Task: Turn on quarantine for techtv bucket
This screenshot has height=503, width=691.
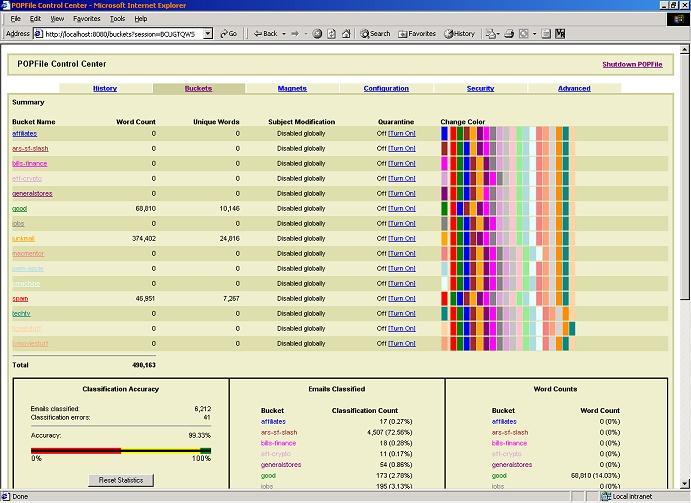Action: click(401, 313)
